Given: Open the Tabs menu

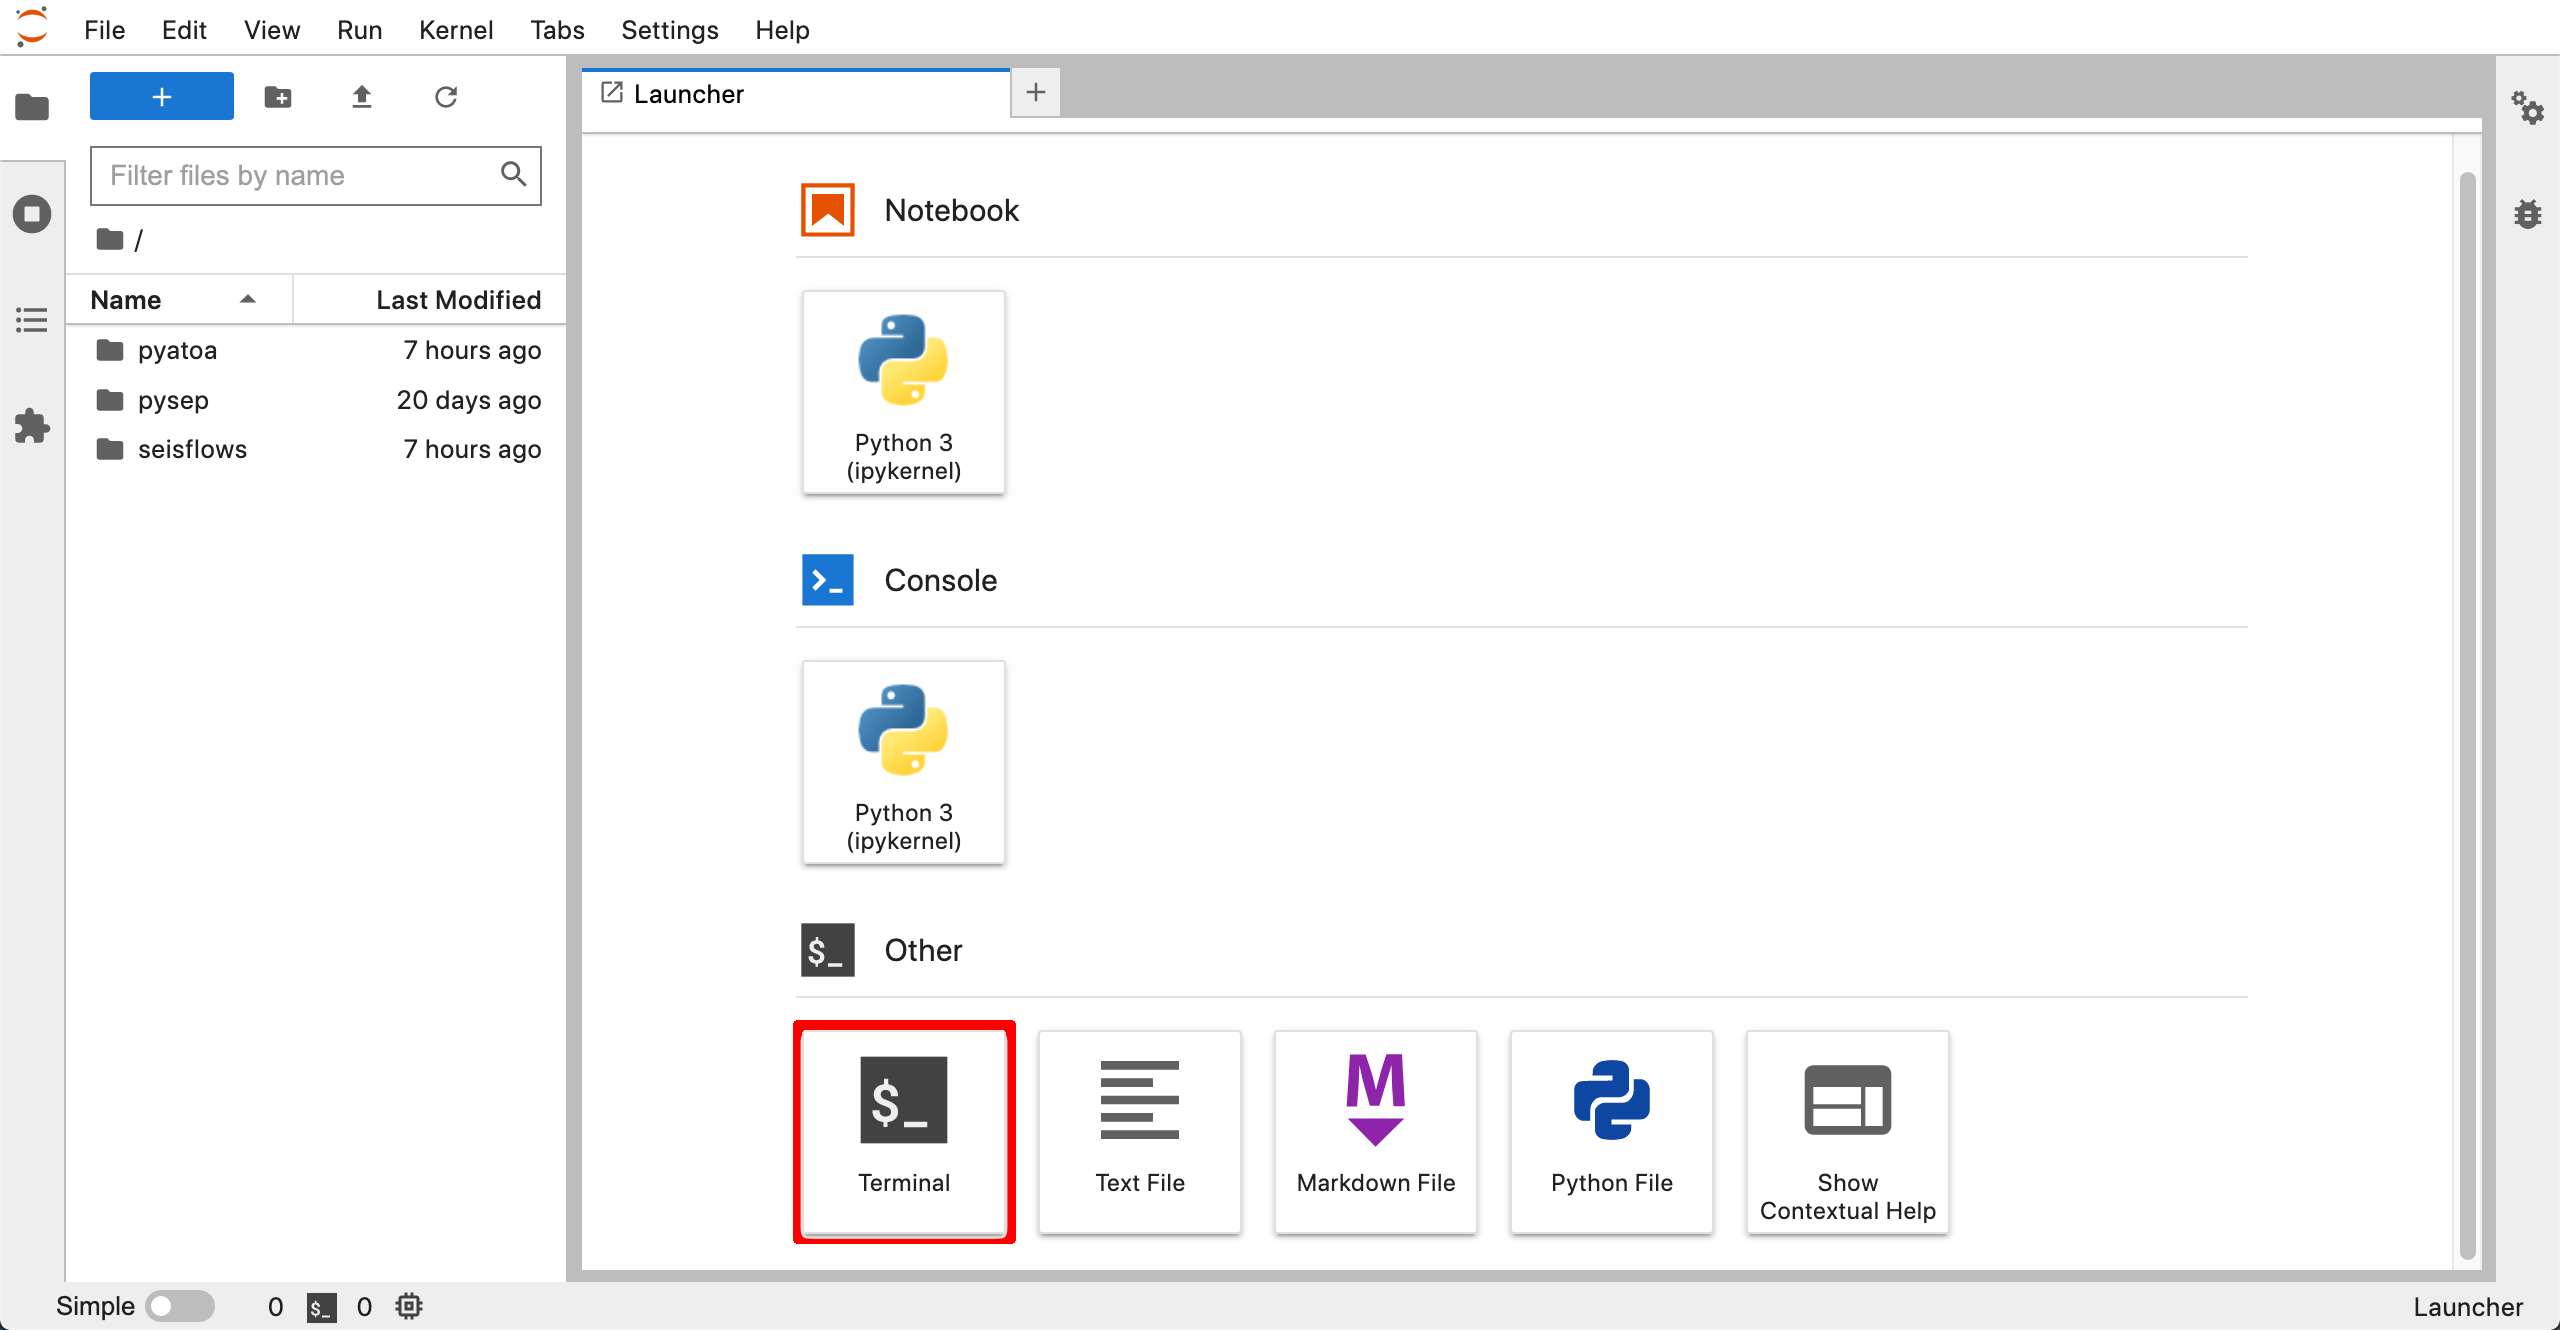Looking at the screenshot, I should click(557, 30).
